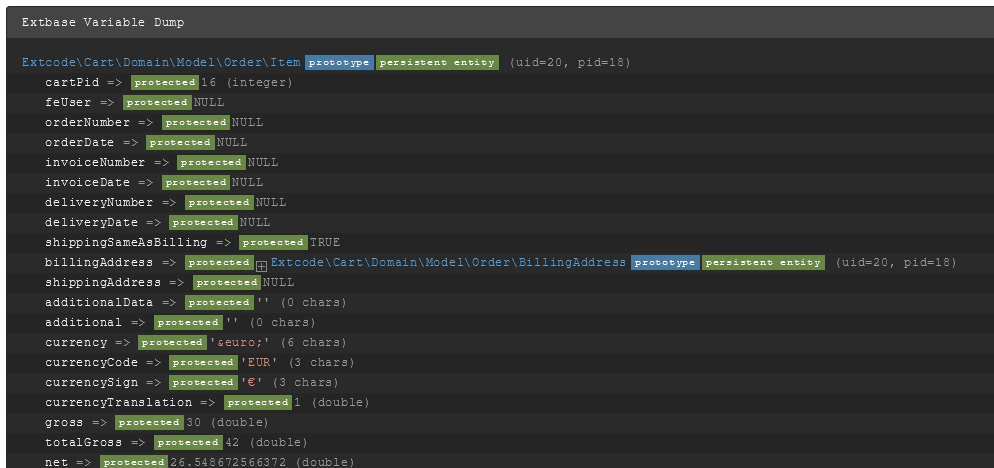994x468 pixels.
Task: Click the protected badge on feUser row
Action: (157, 102)
